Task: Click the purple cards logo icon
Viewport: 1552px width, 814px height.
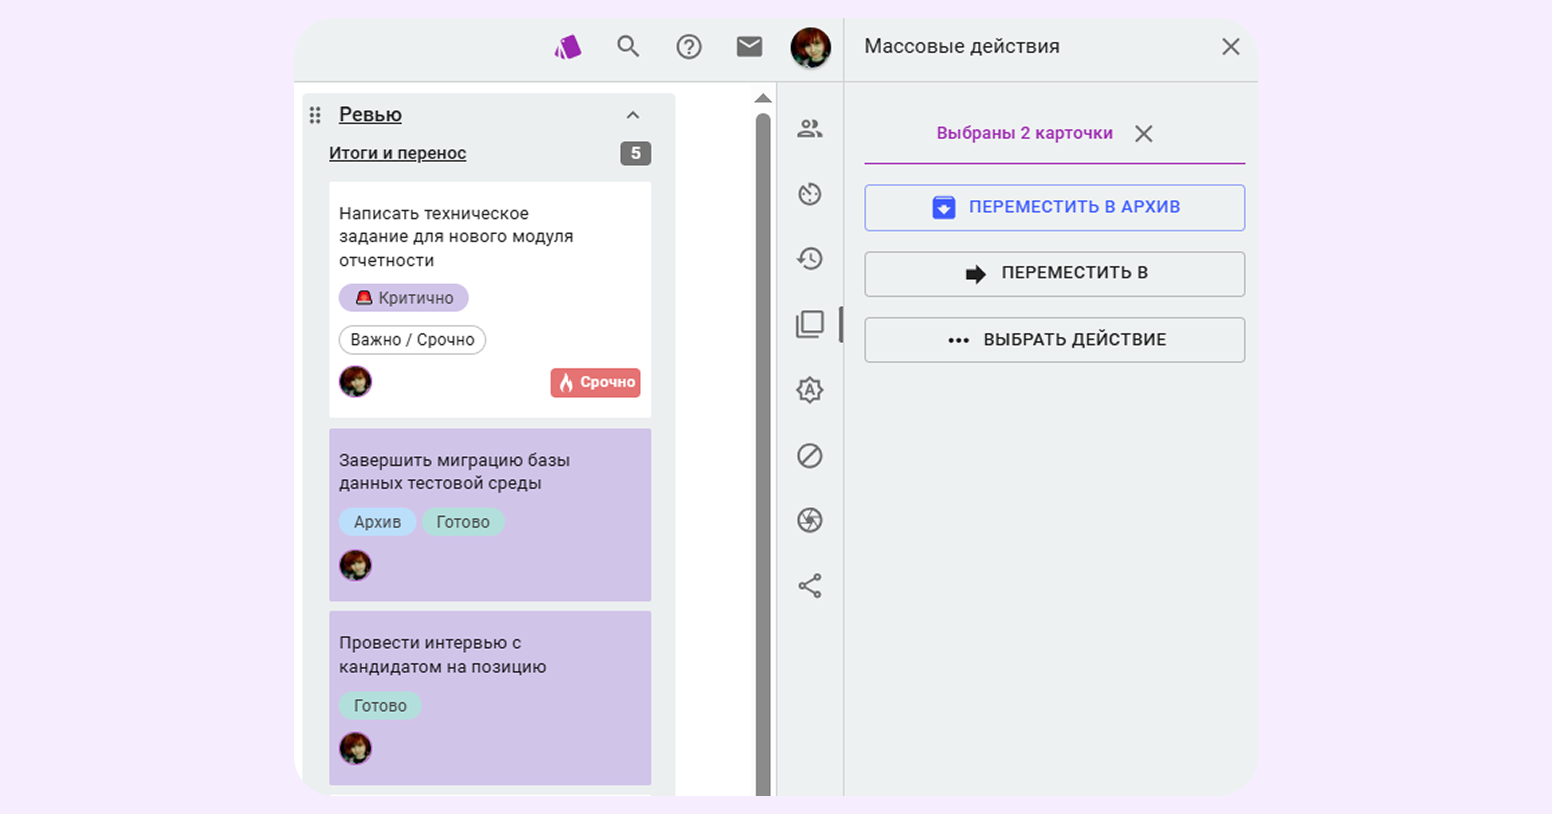Action: pos(568,46)
